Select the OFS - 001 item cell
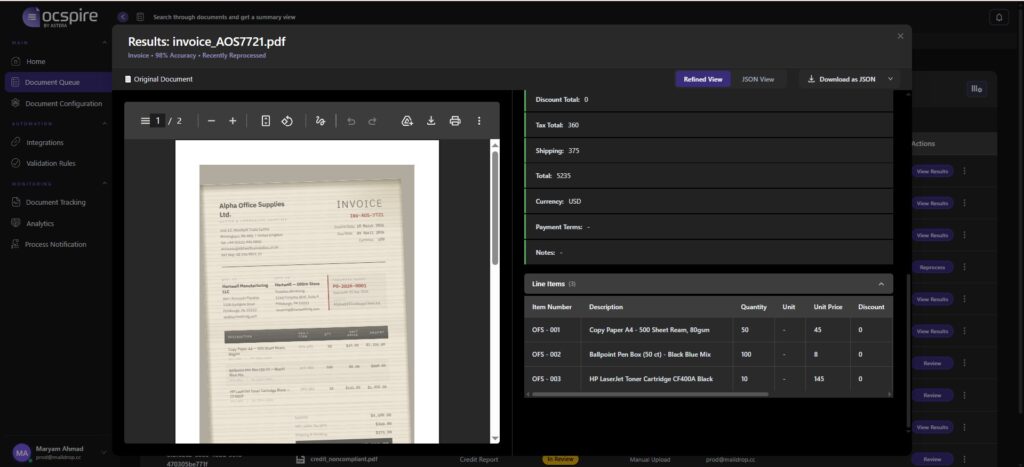 click(552, 330)
